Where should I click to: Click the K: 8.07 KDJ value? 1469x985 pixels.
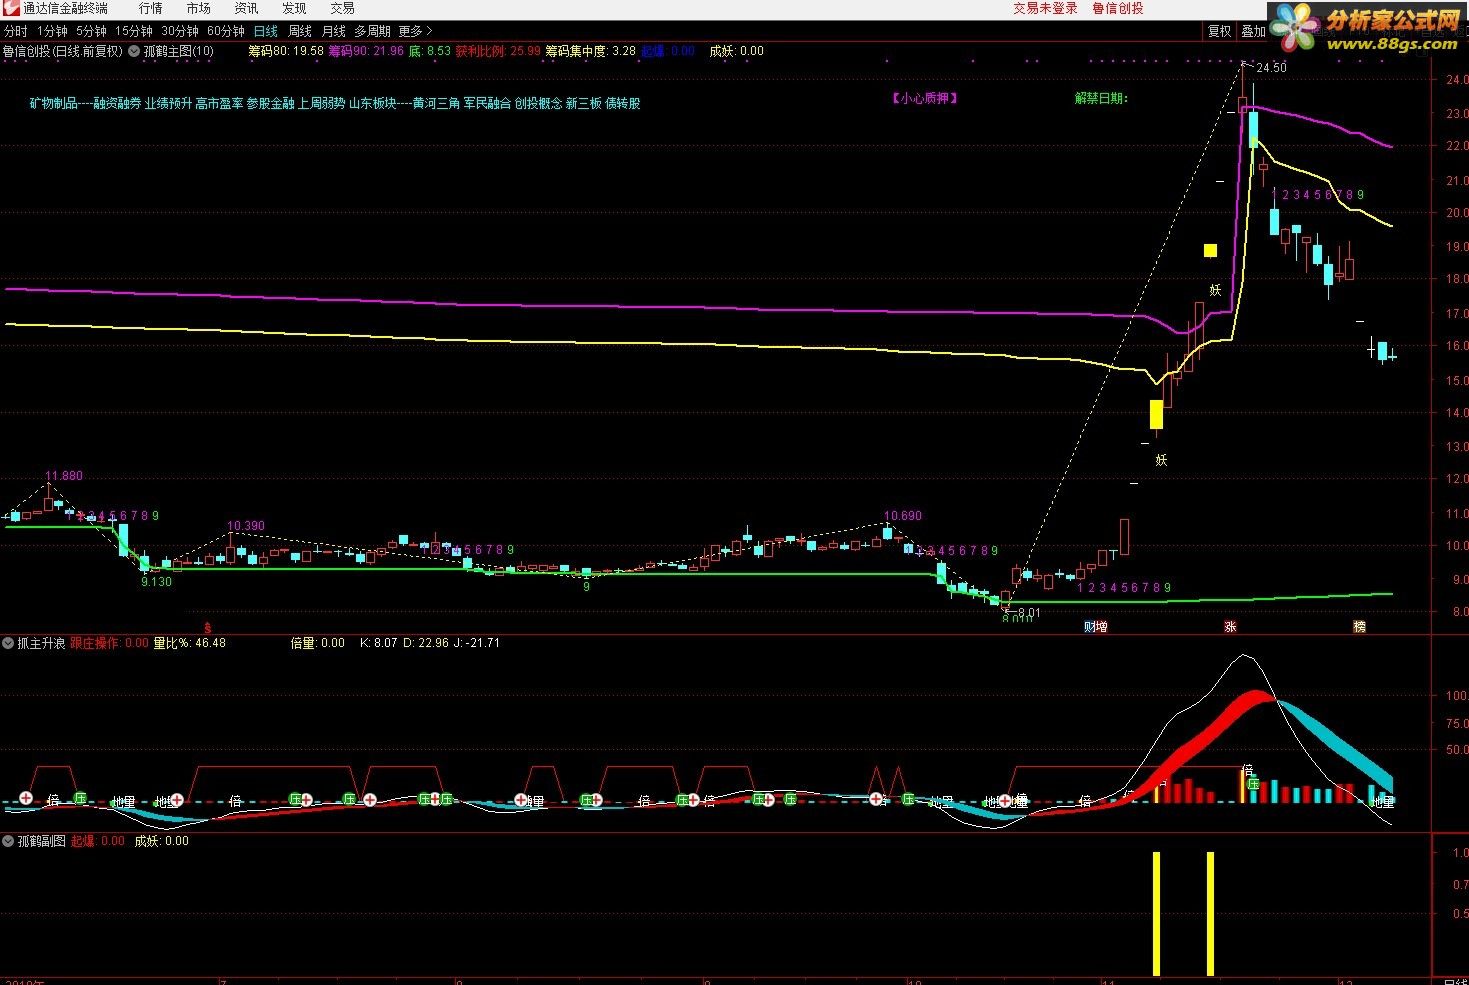tap(378, 643)
